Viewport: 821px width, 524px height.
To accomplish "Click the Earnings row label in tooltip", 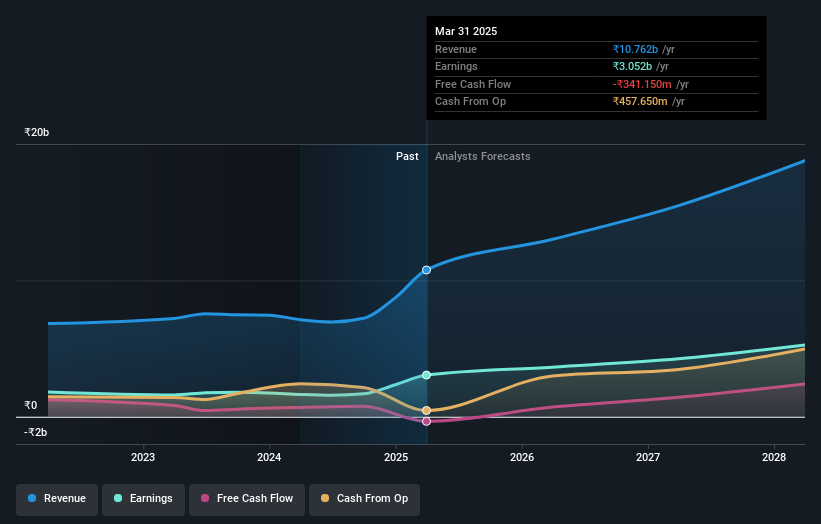I will point(456,66).
